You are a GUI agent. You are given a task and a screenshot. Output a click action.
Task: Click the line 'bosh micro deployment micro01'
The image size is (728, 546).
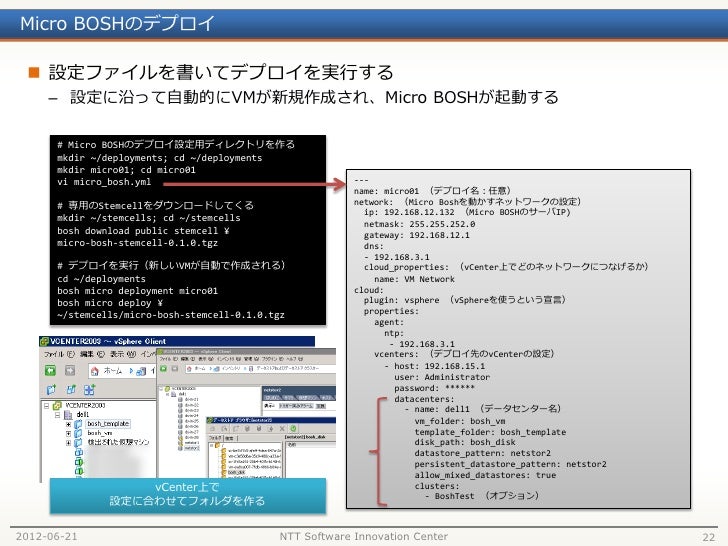[x=137, y=291]
